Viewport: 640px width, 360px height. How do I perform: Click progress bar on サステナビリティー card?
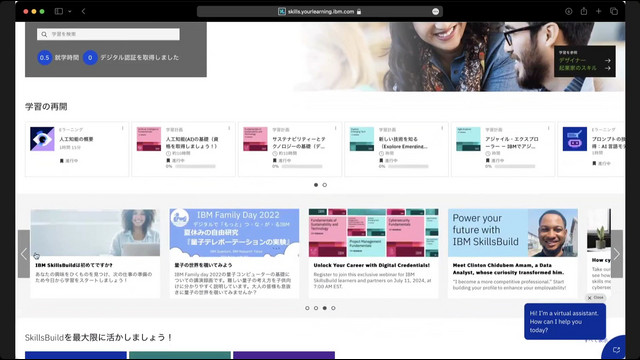tap(302, 167)
